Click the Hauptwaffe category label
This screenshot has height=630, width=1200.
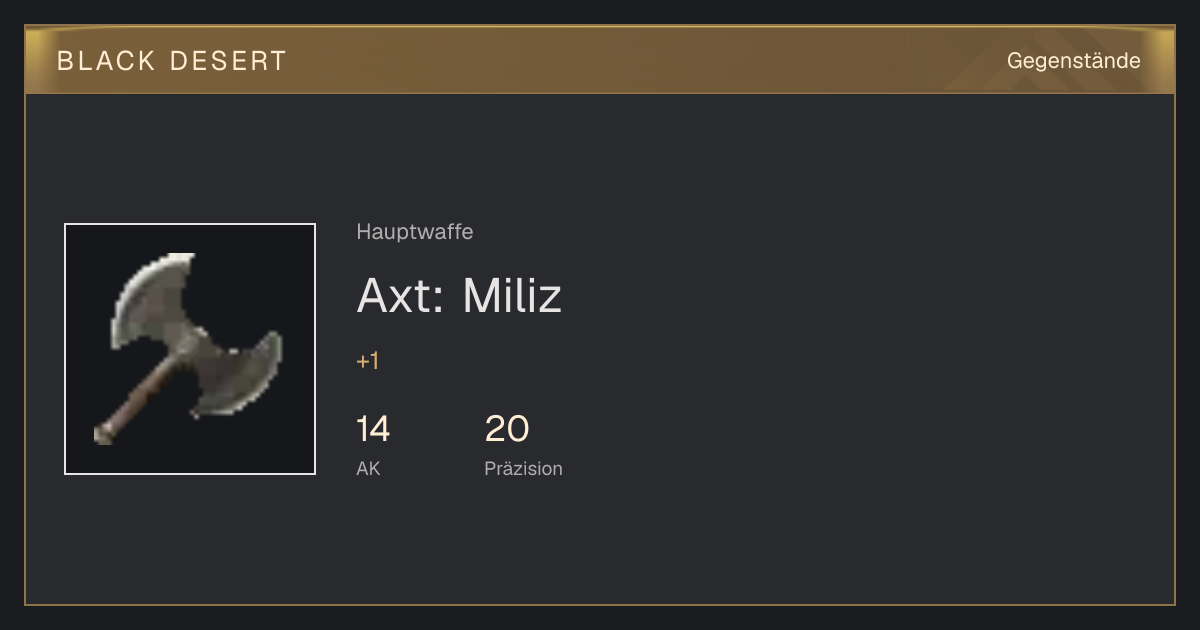pos(415,232)
